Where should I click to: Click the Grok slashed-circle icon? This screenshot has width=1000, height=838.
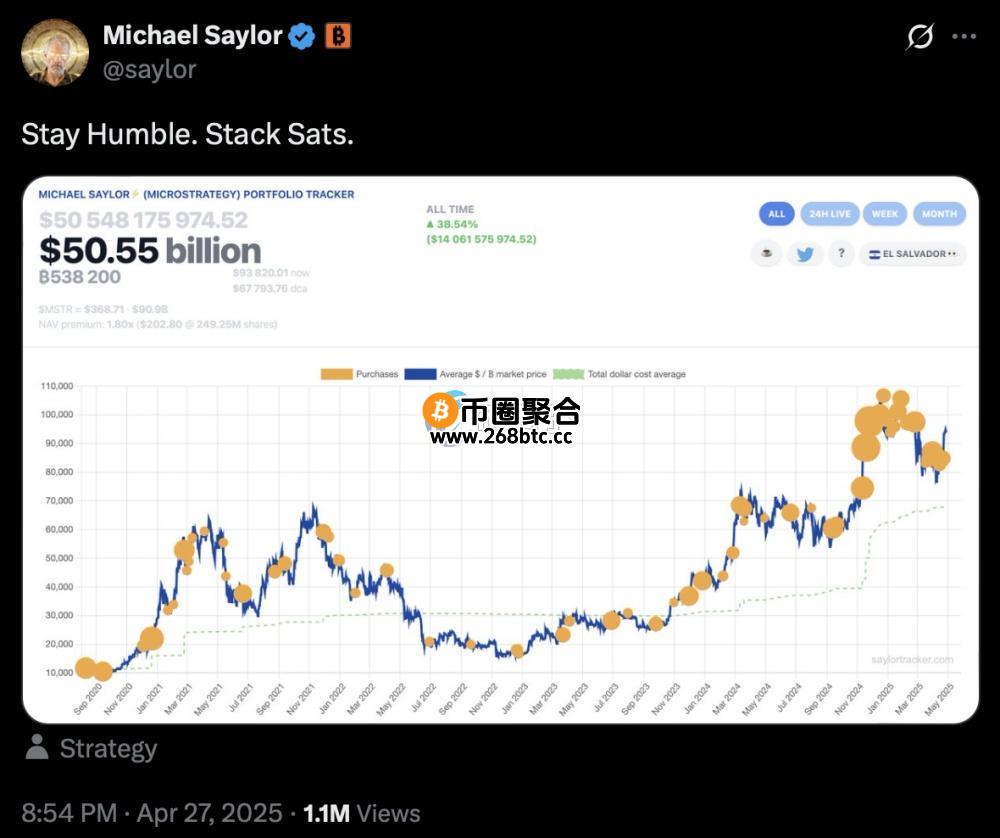click(920, 36)
